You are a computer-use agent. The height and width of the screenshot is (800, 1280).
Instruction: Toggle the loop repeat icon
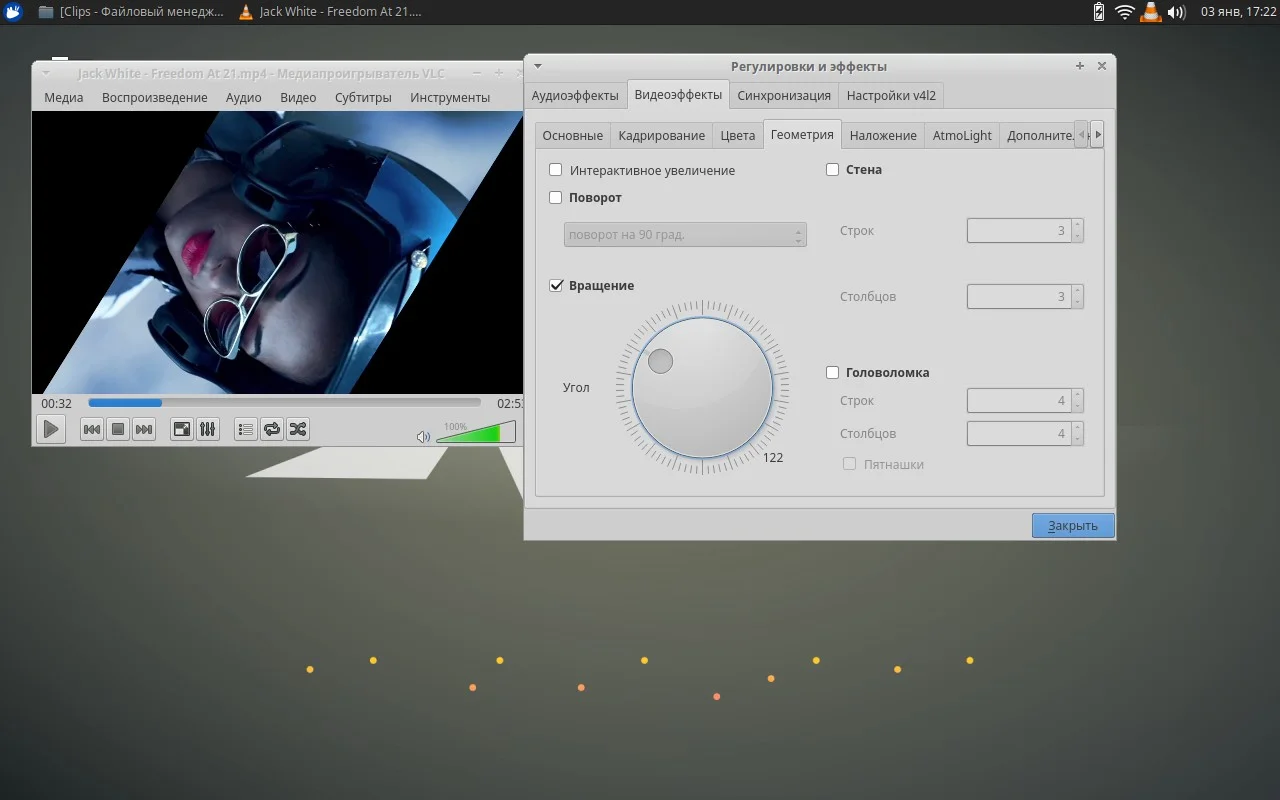click(x=271, y=429)
